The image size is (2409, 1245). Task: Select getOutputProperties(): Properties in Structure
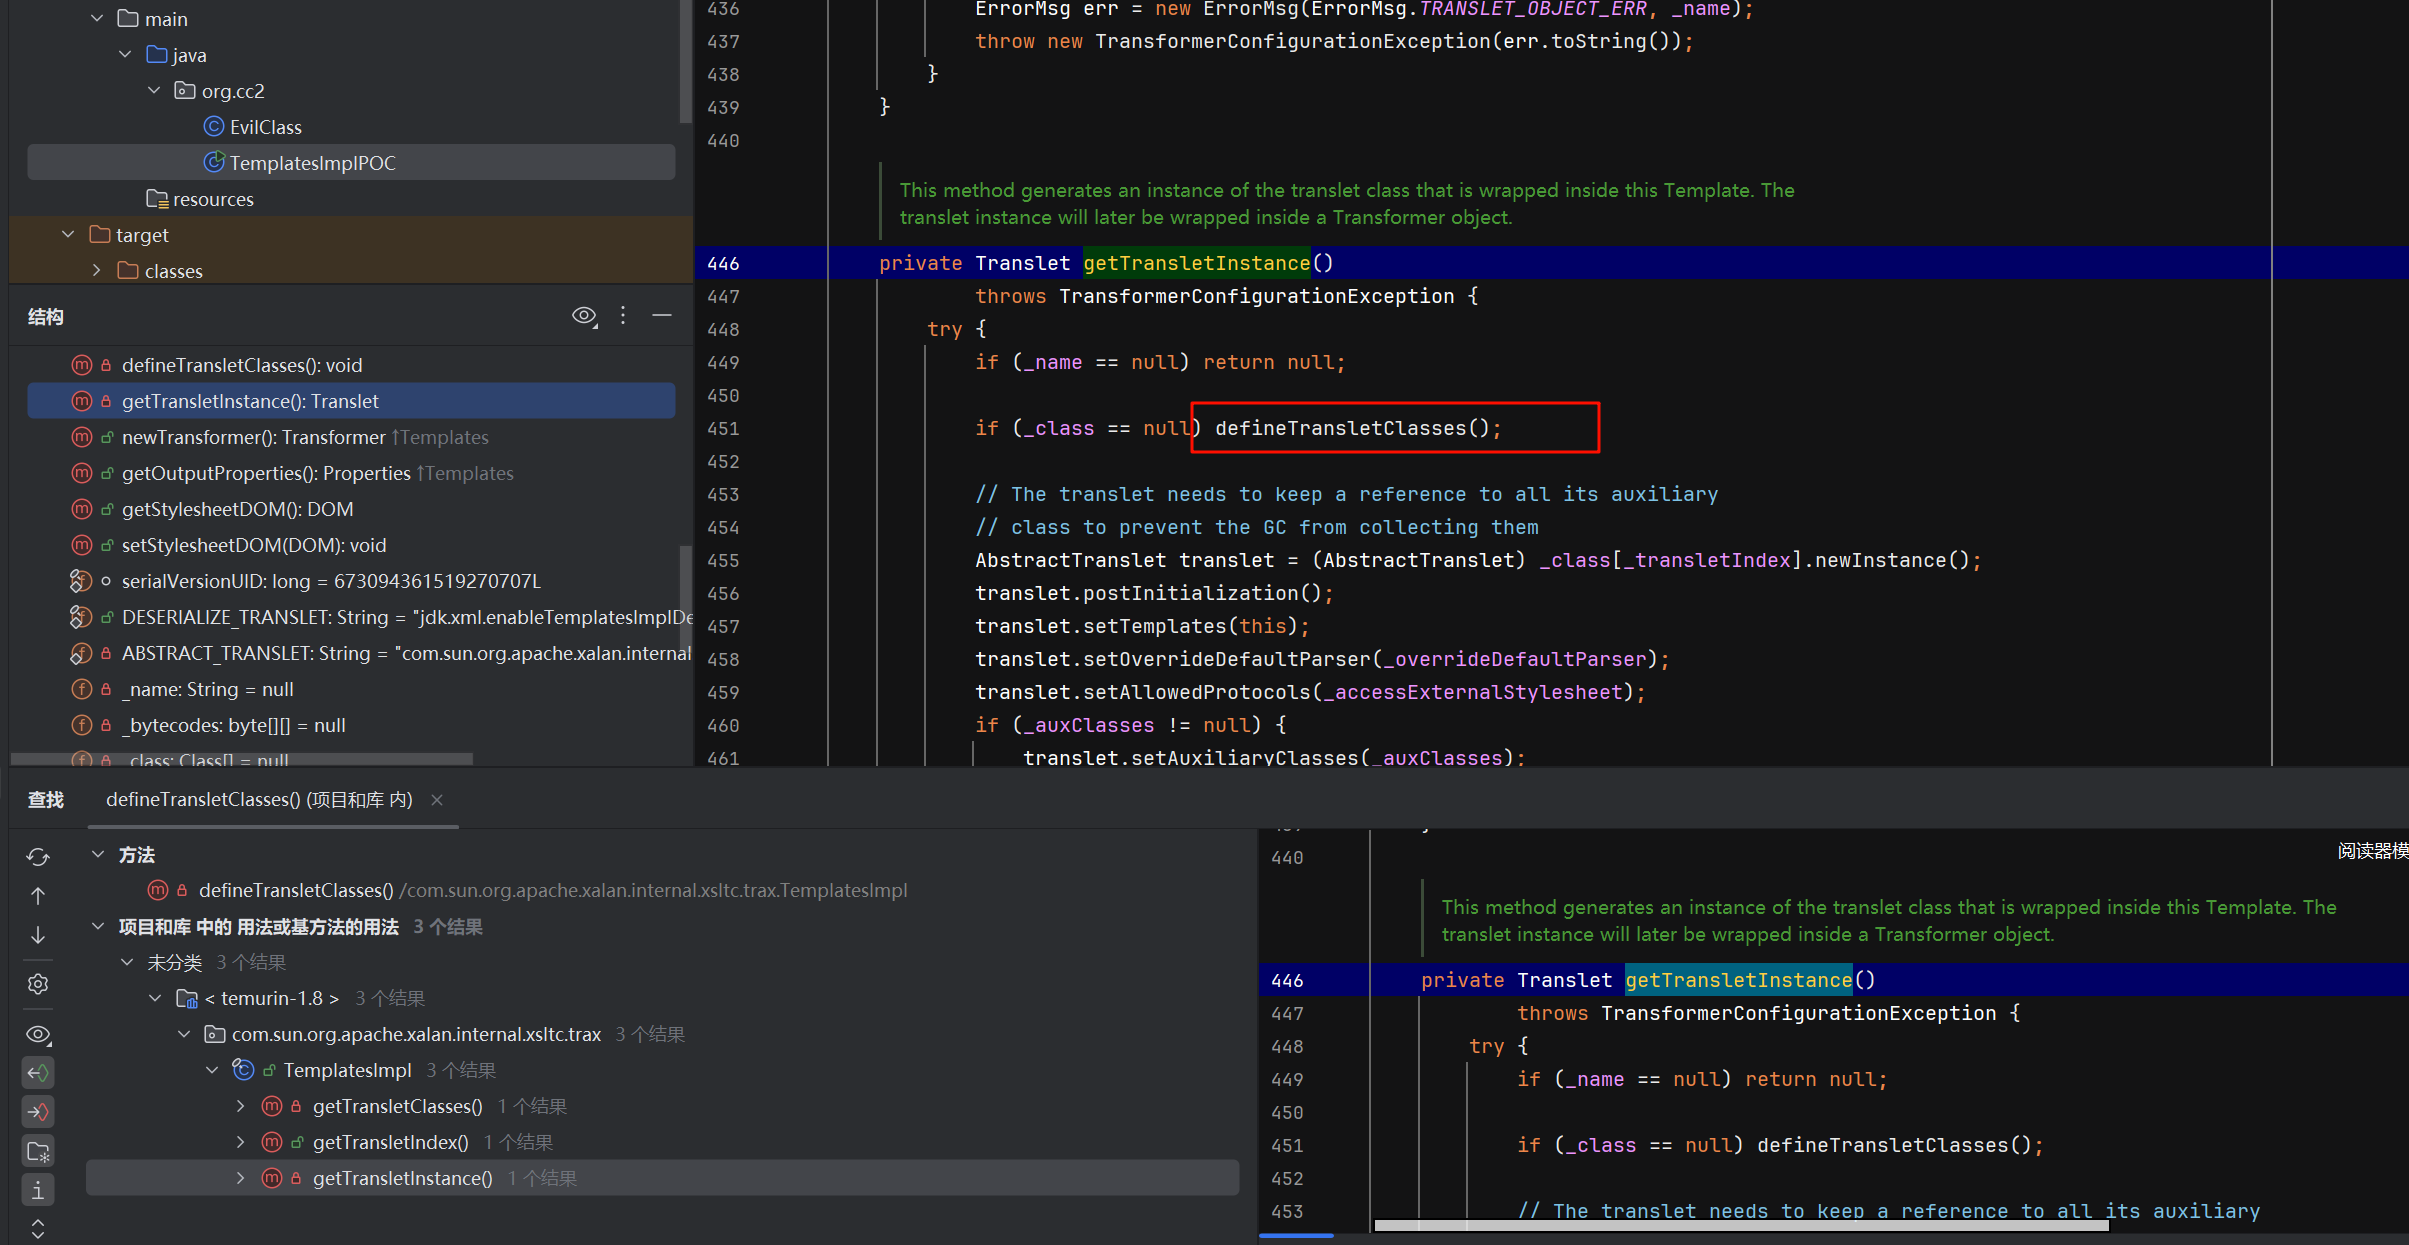tap(266, 473)
